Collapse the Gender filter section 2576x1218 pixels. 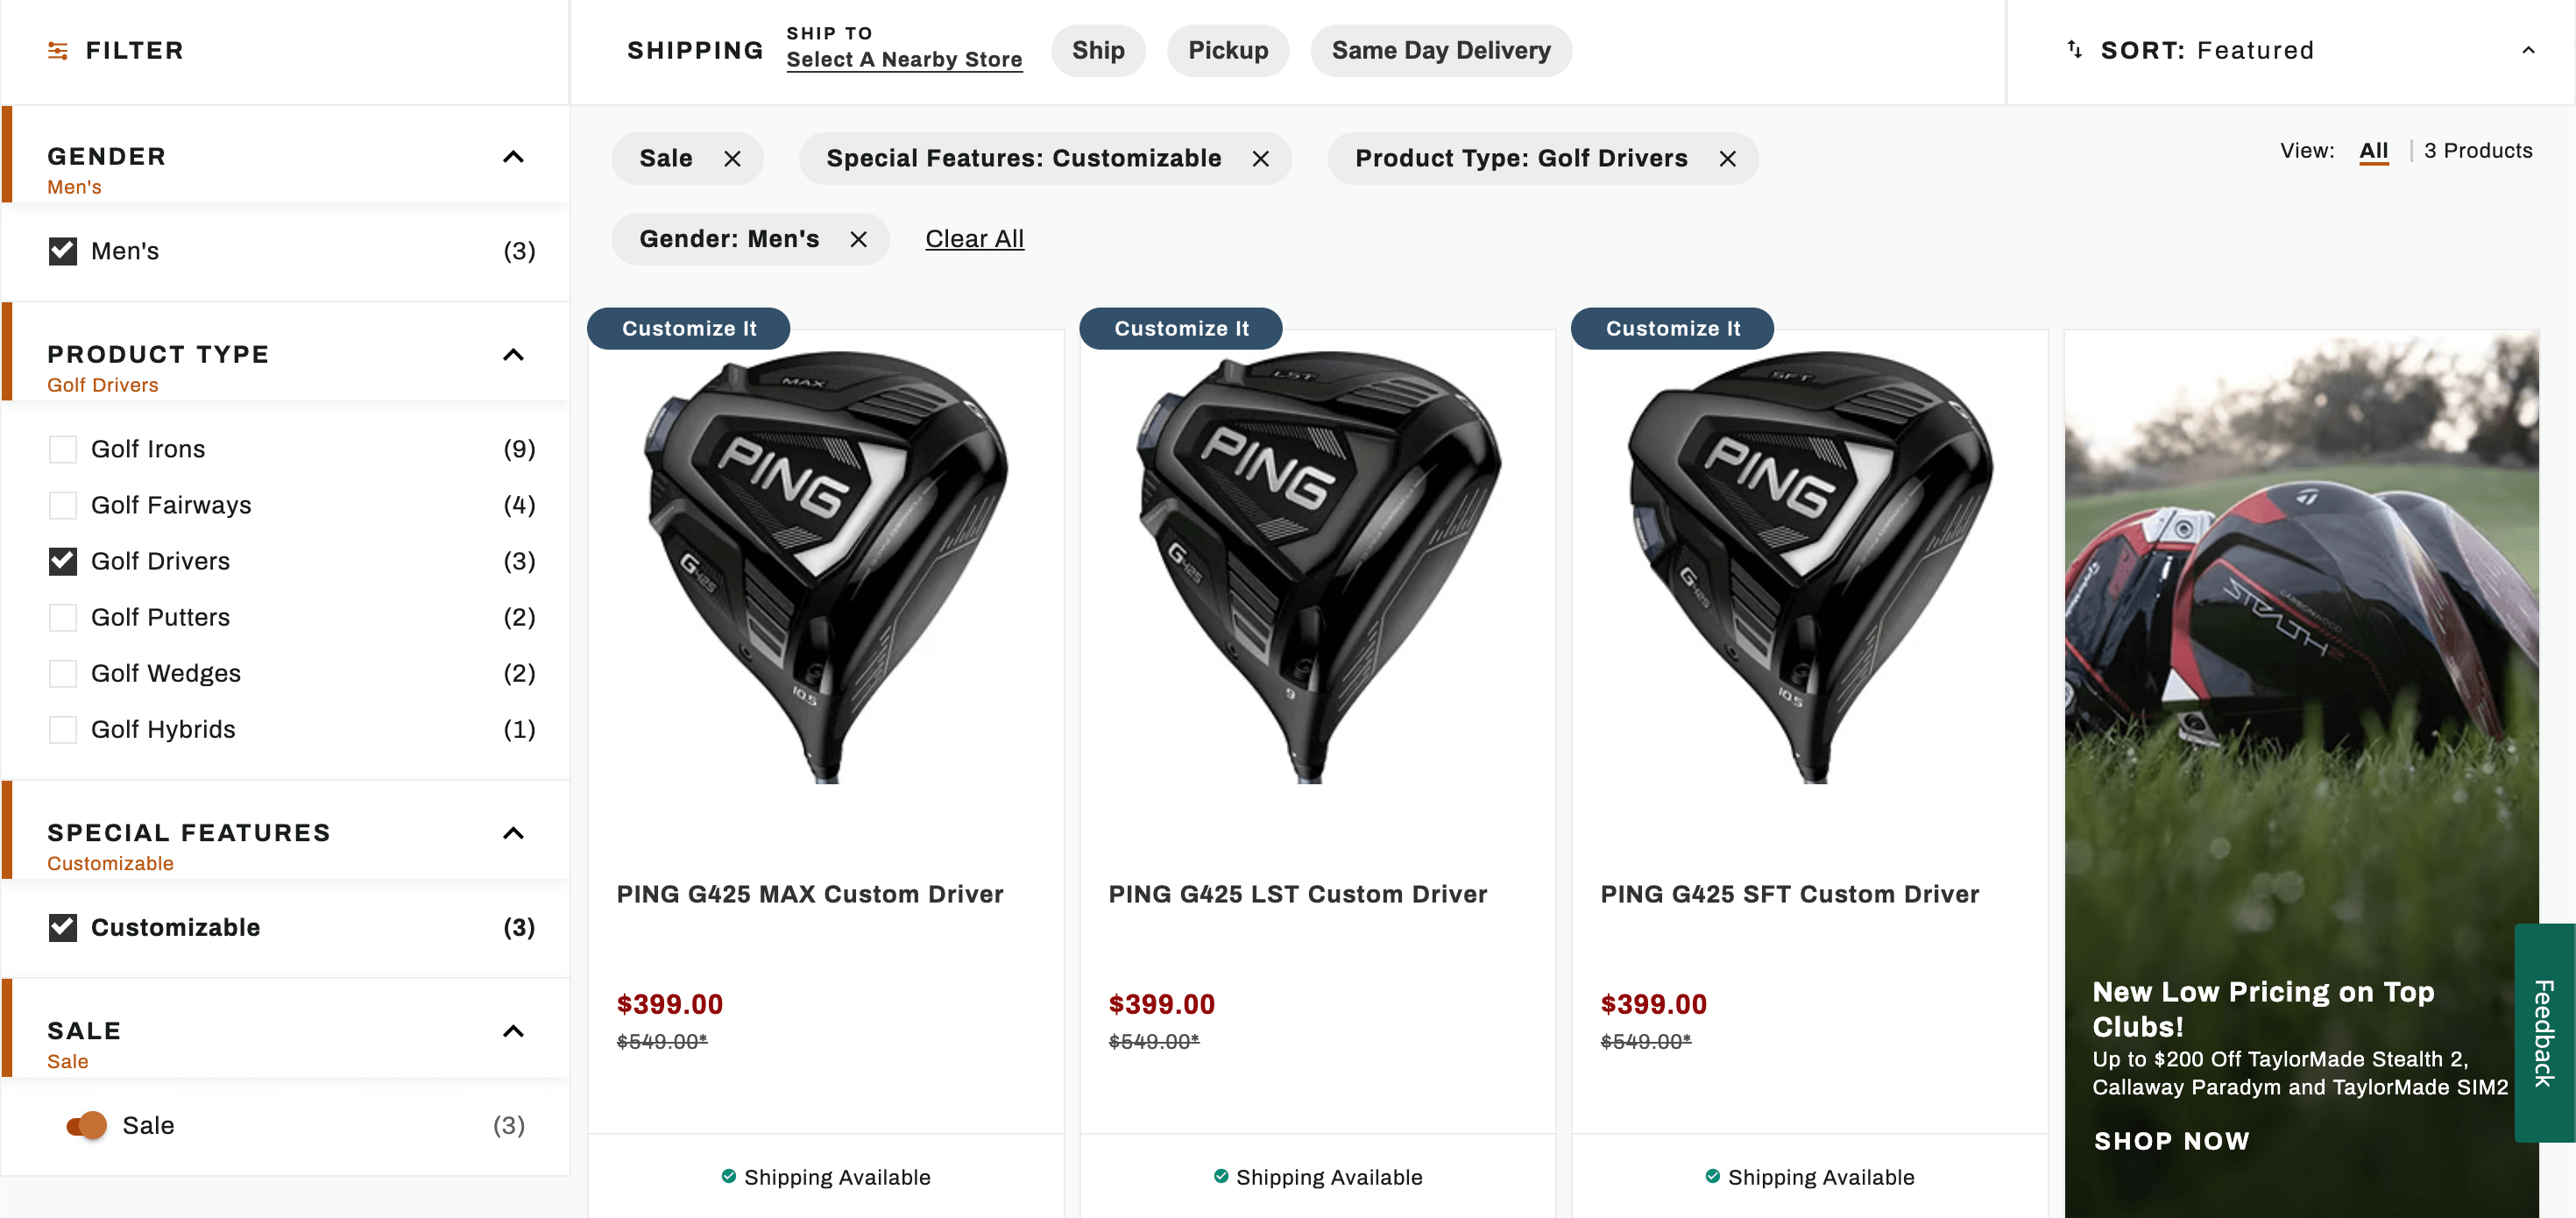point(513,157)
